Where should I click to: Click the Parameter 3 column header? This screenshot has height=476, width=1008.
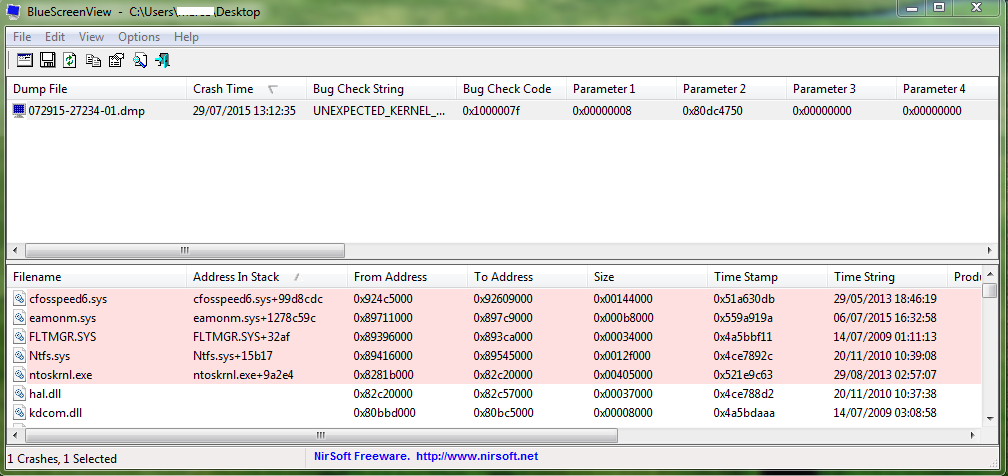click(x=841, y=89)
